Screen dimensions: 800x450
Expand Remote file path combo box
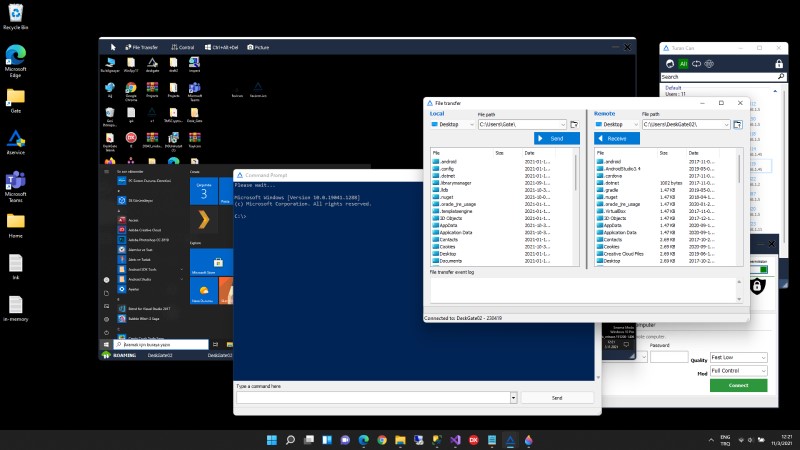click(727, 124)
